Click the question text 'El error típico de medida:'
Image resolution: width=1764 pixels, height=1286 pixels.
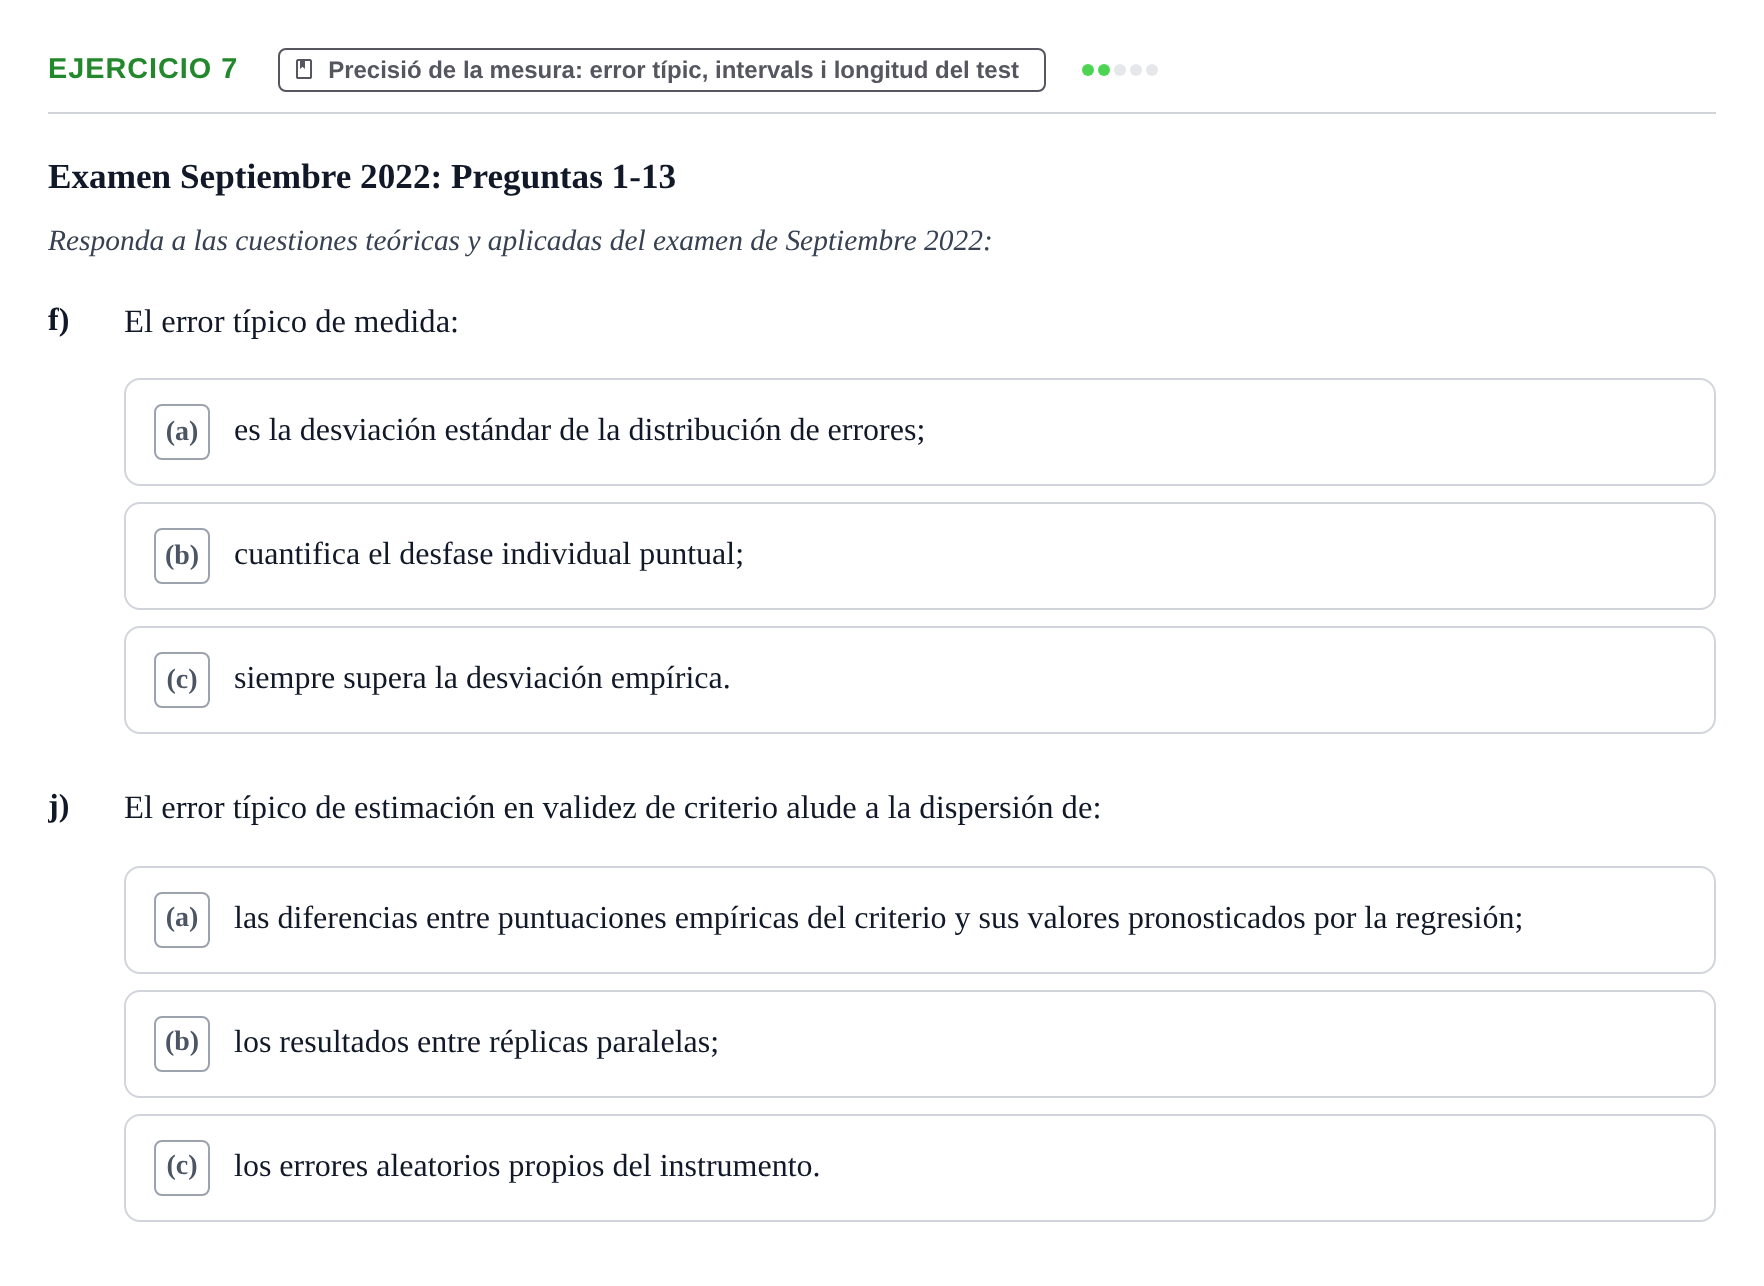[291, 322]
